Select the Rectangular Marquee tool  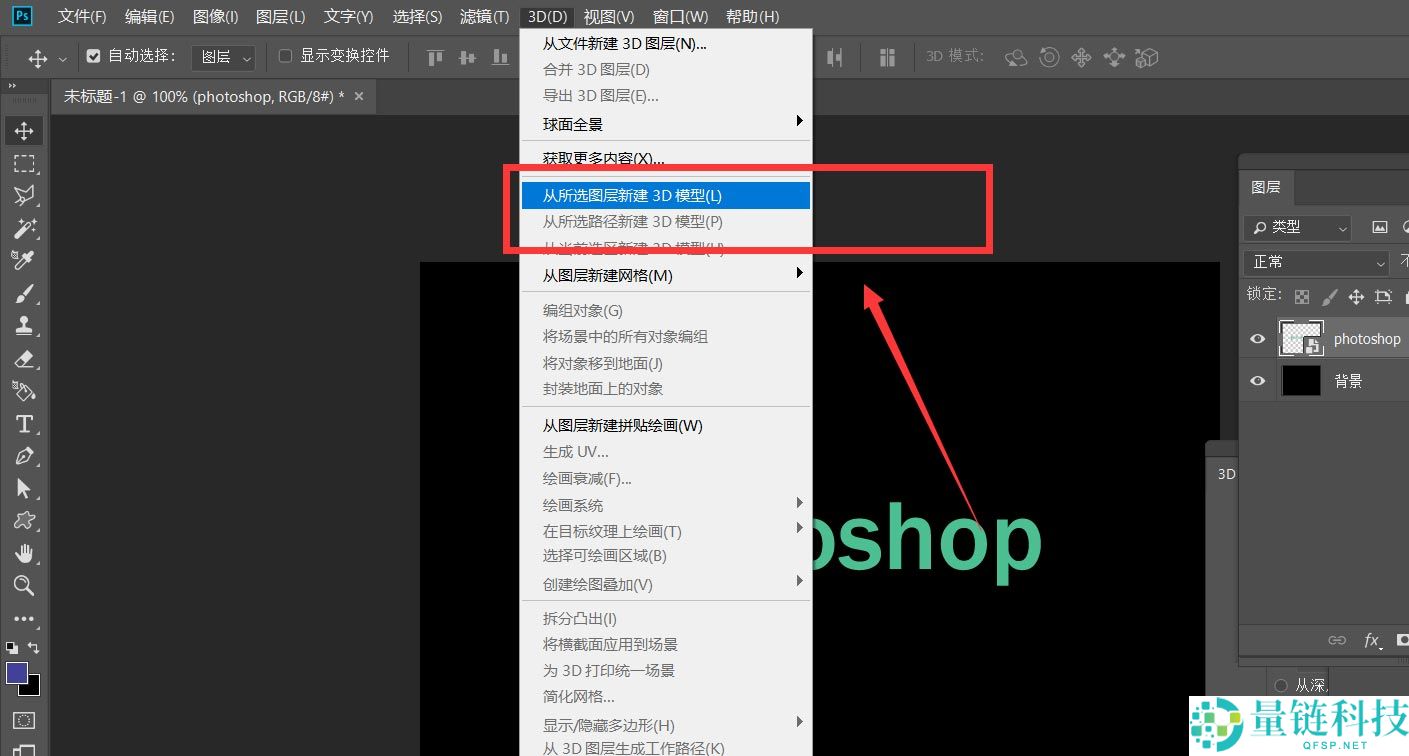tap(24, 163)
